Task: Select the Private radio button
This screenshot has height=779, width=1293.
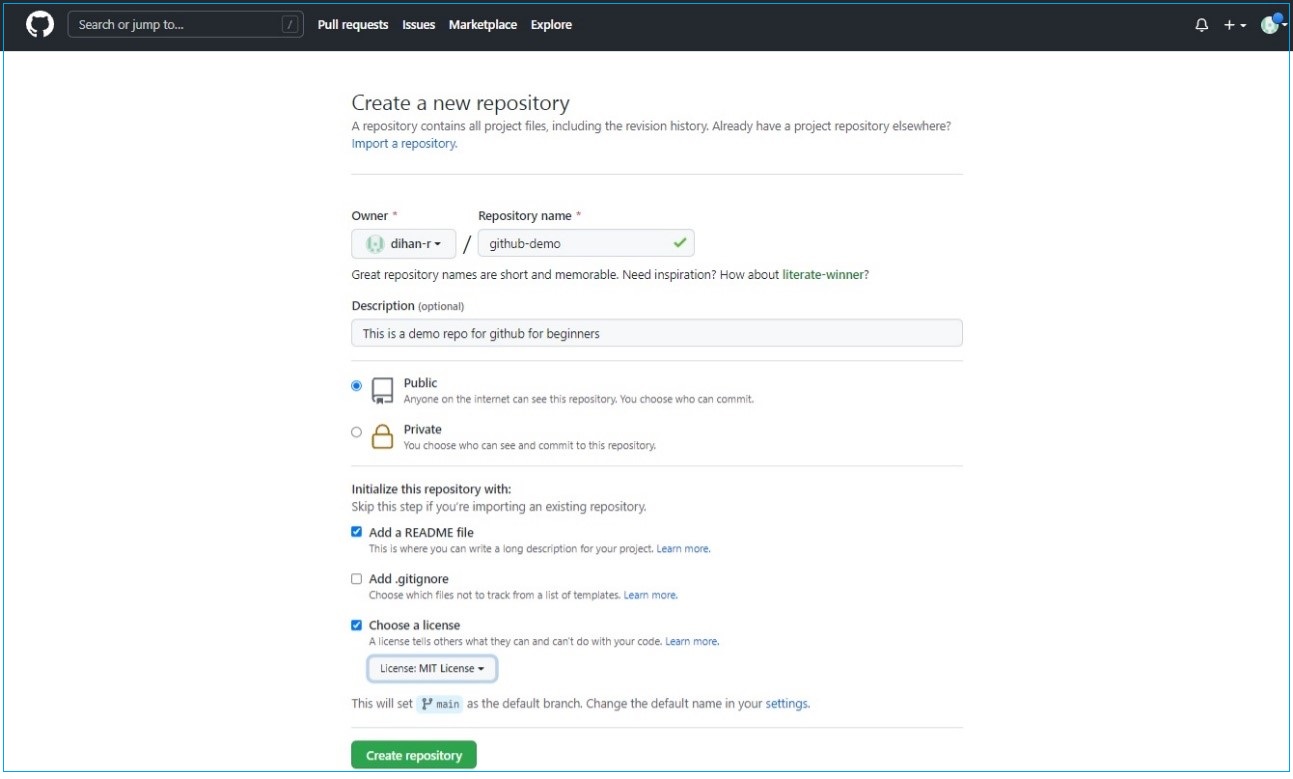Action: pyautogui.click(x=357, y=432)
